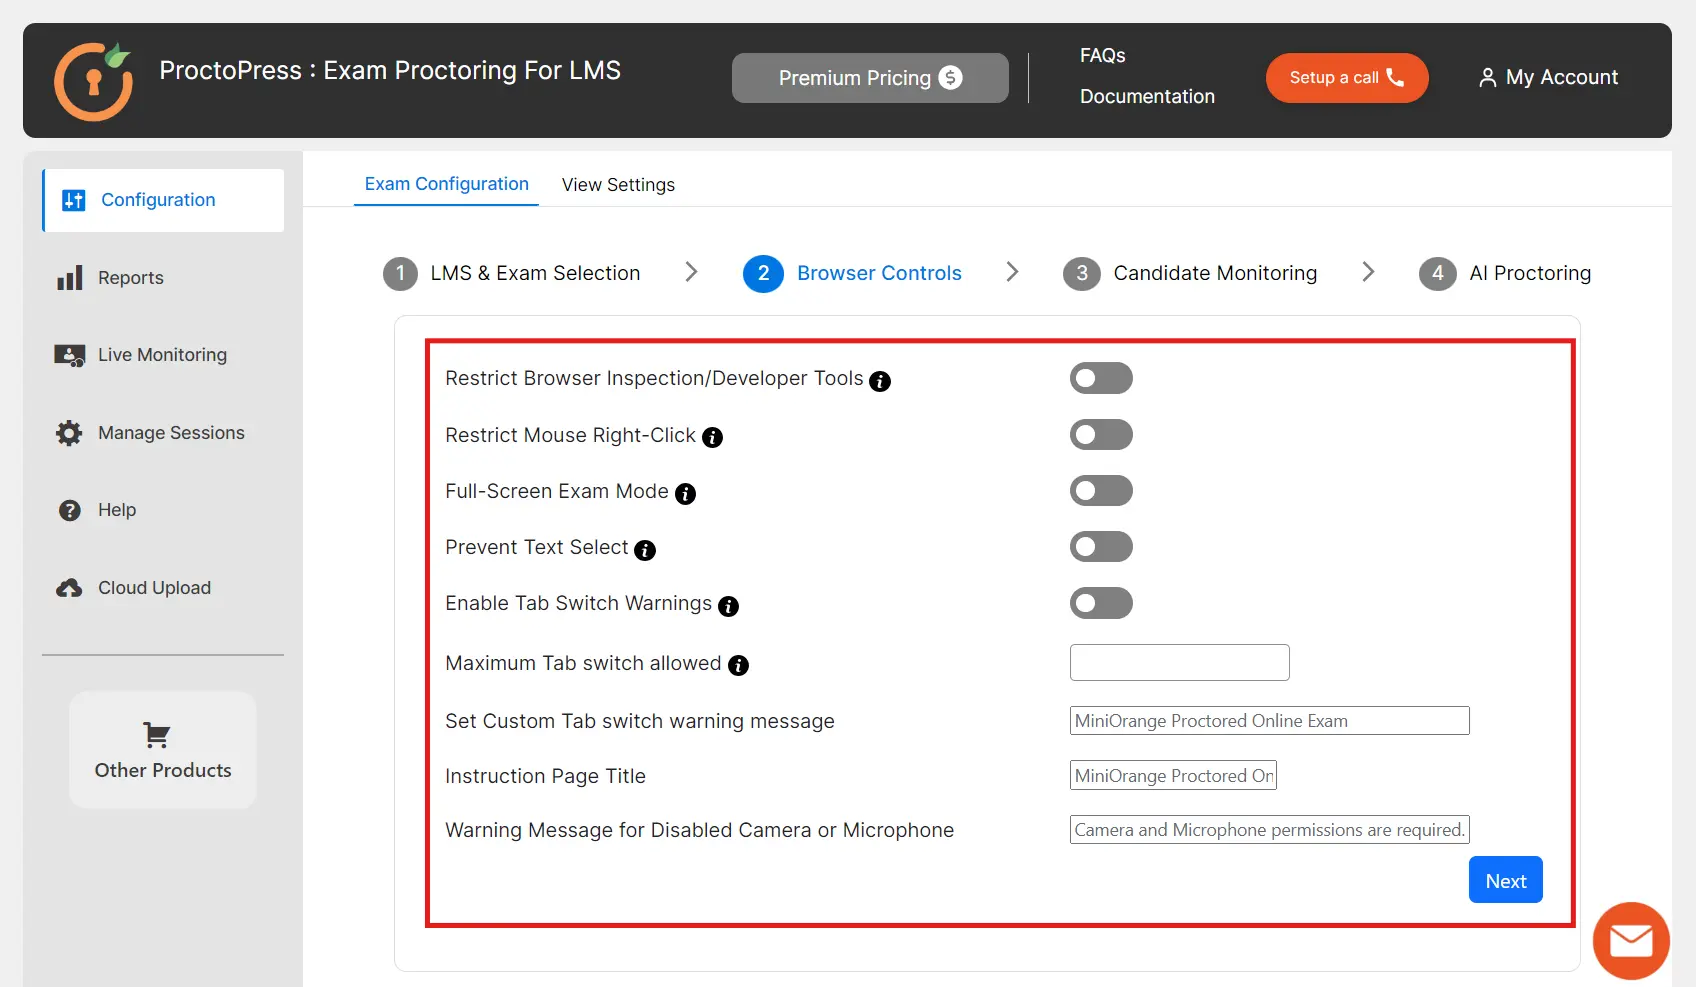Show info for Prevent Text Select

tap(645, 550)
